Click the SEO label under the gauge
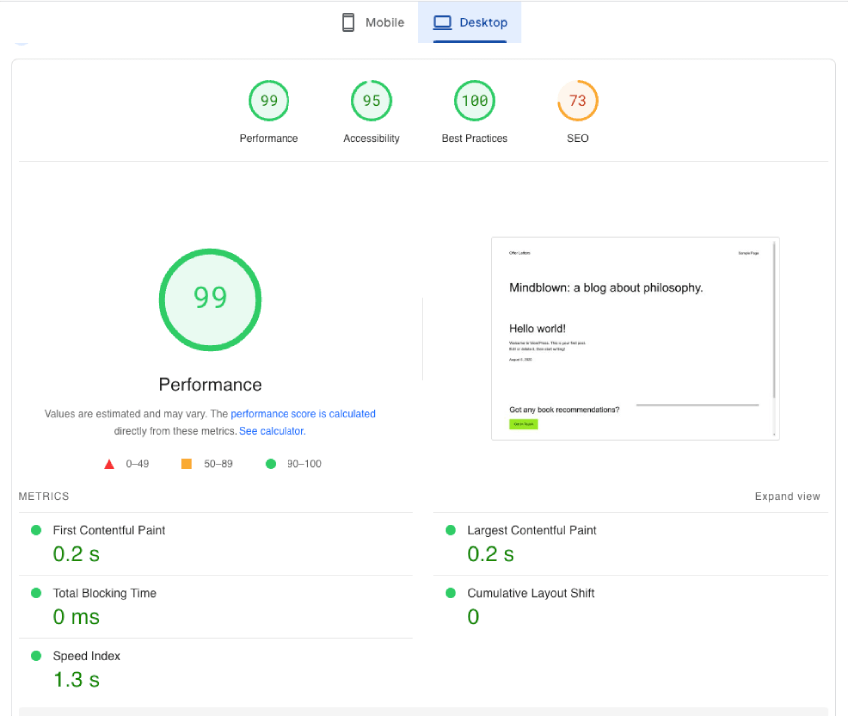Viewport: 848px width, 716px height. pyautogui.click(x=578, y=138)
